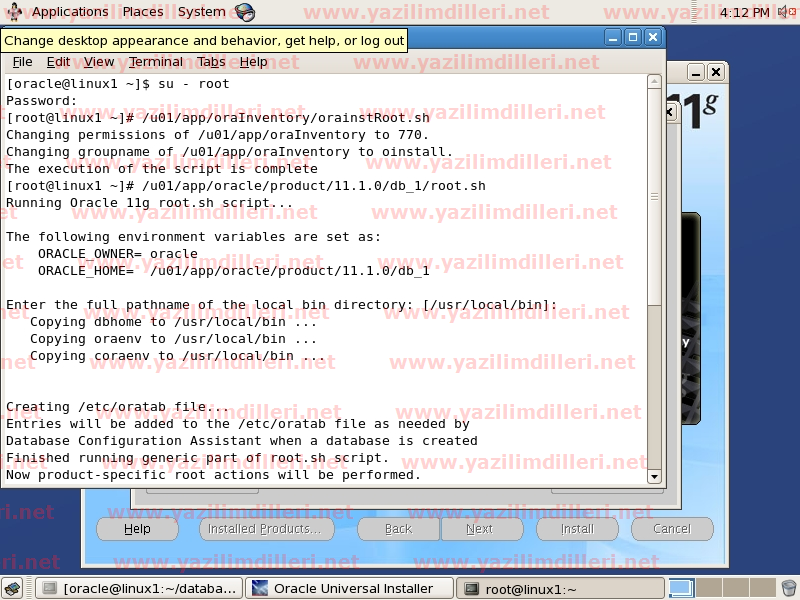Viewport: 800px width, 600px height.
Task: Open the Tabs menu in terminal
Action: pos(211,62)
